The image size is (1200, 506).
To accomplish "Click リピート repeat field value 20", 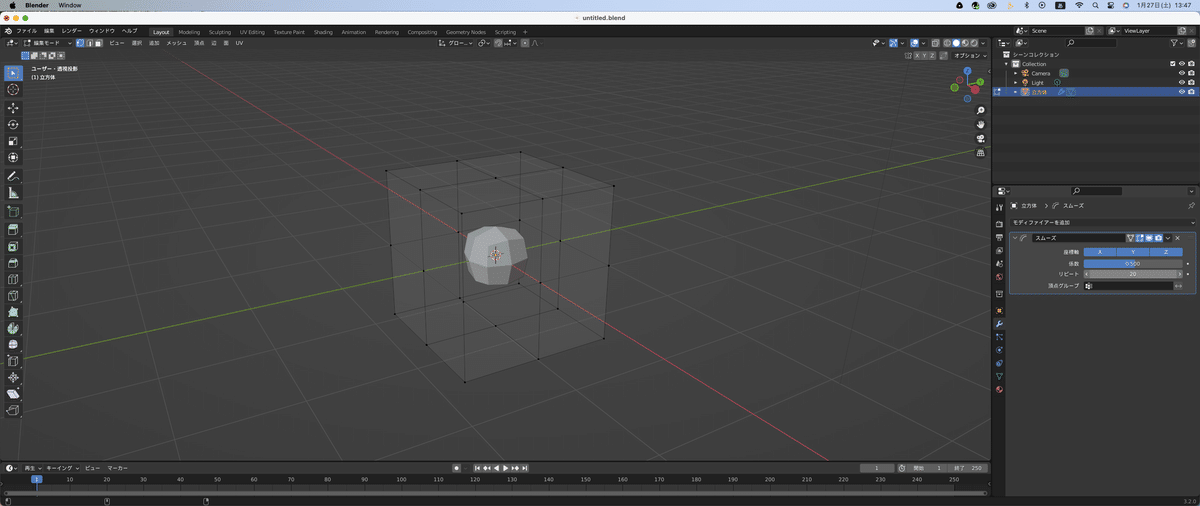I will tap(1134, 274).
